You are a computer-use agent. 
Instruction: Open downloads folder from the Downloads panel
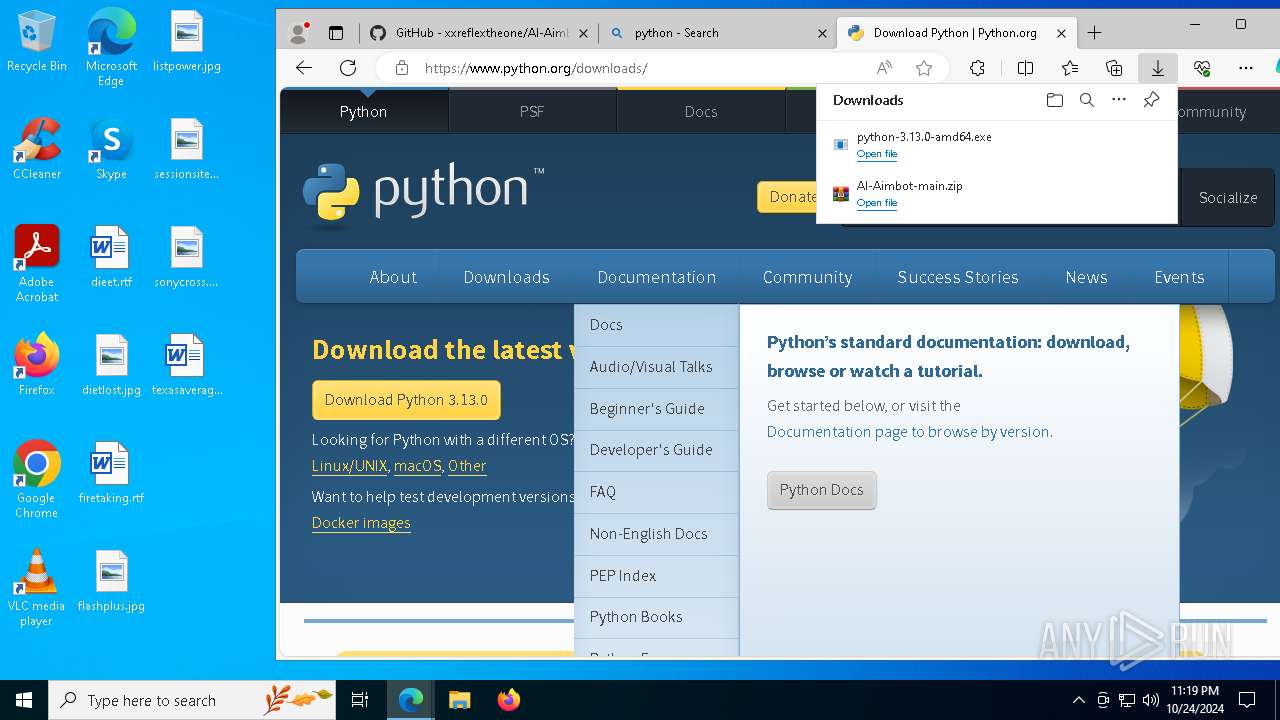tap(1054, 100)
